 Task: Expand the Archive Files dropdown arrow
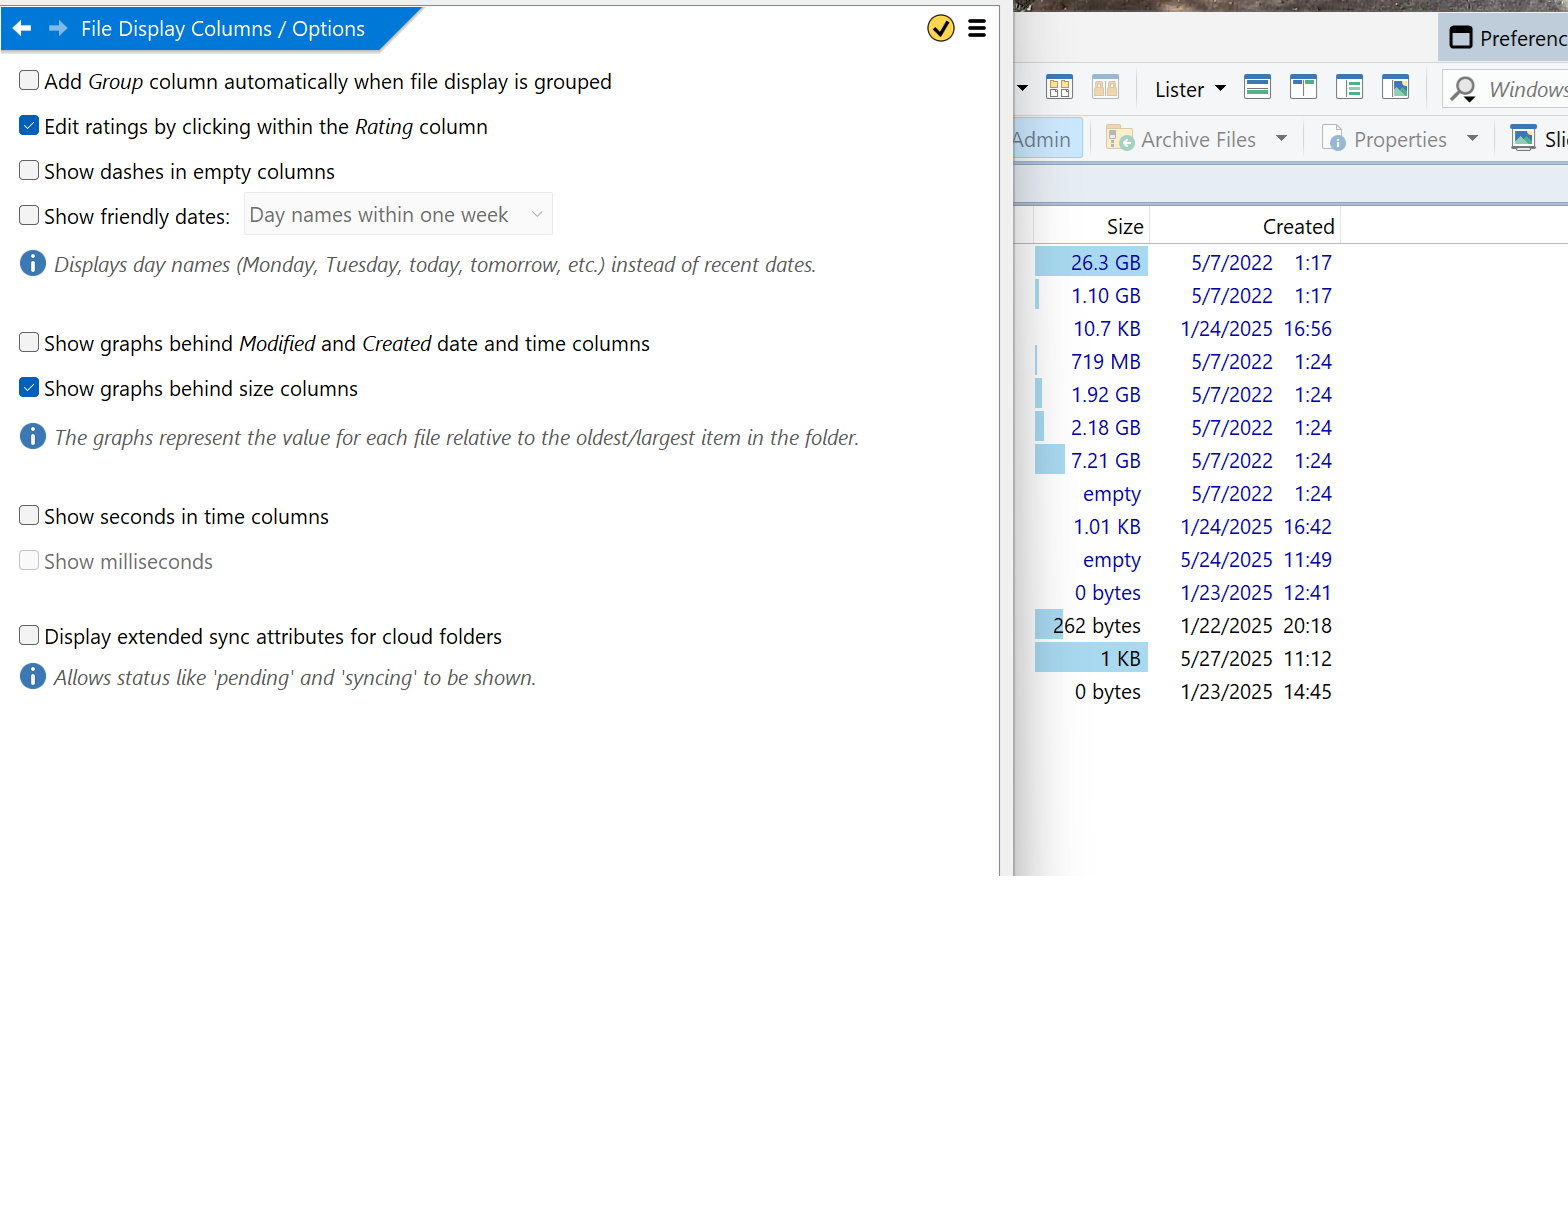(x=1281, y=138)
